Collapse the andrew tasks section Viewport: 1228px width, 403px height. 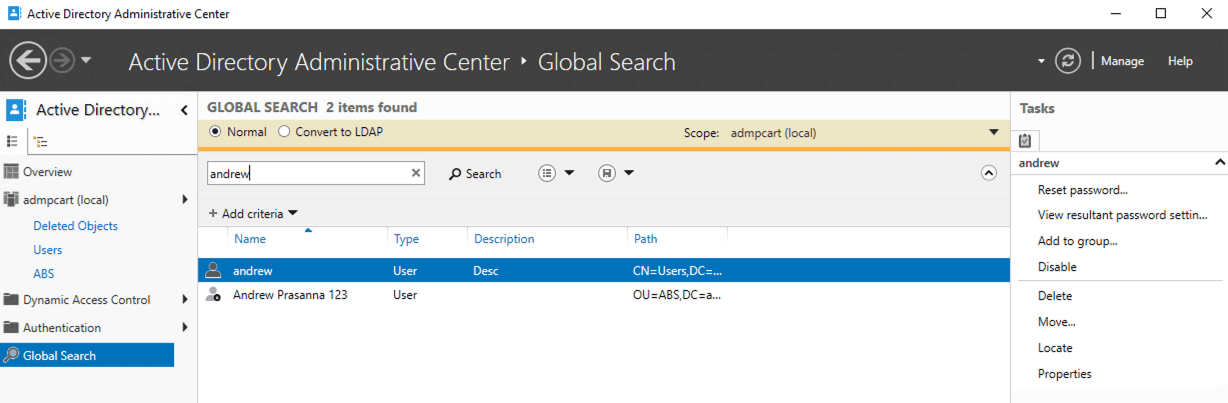coord(1219,162)
